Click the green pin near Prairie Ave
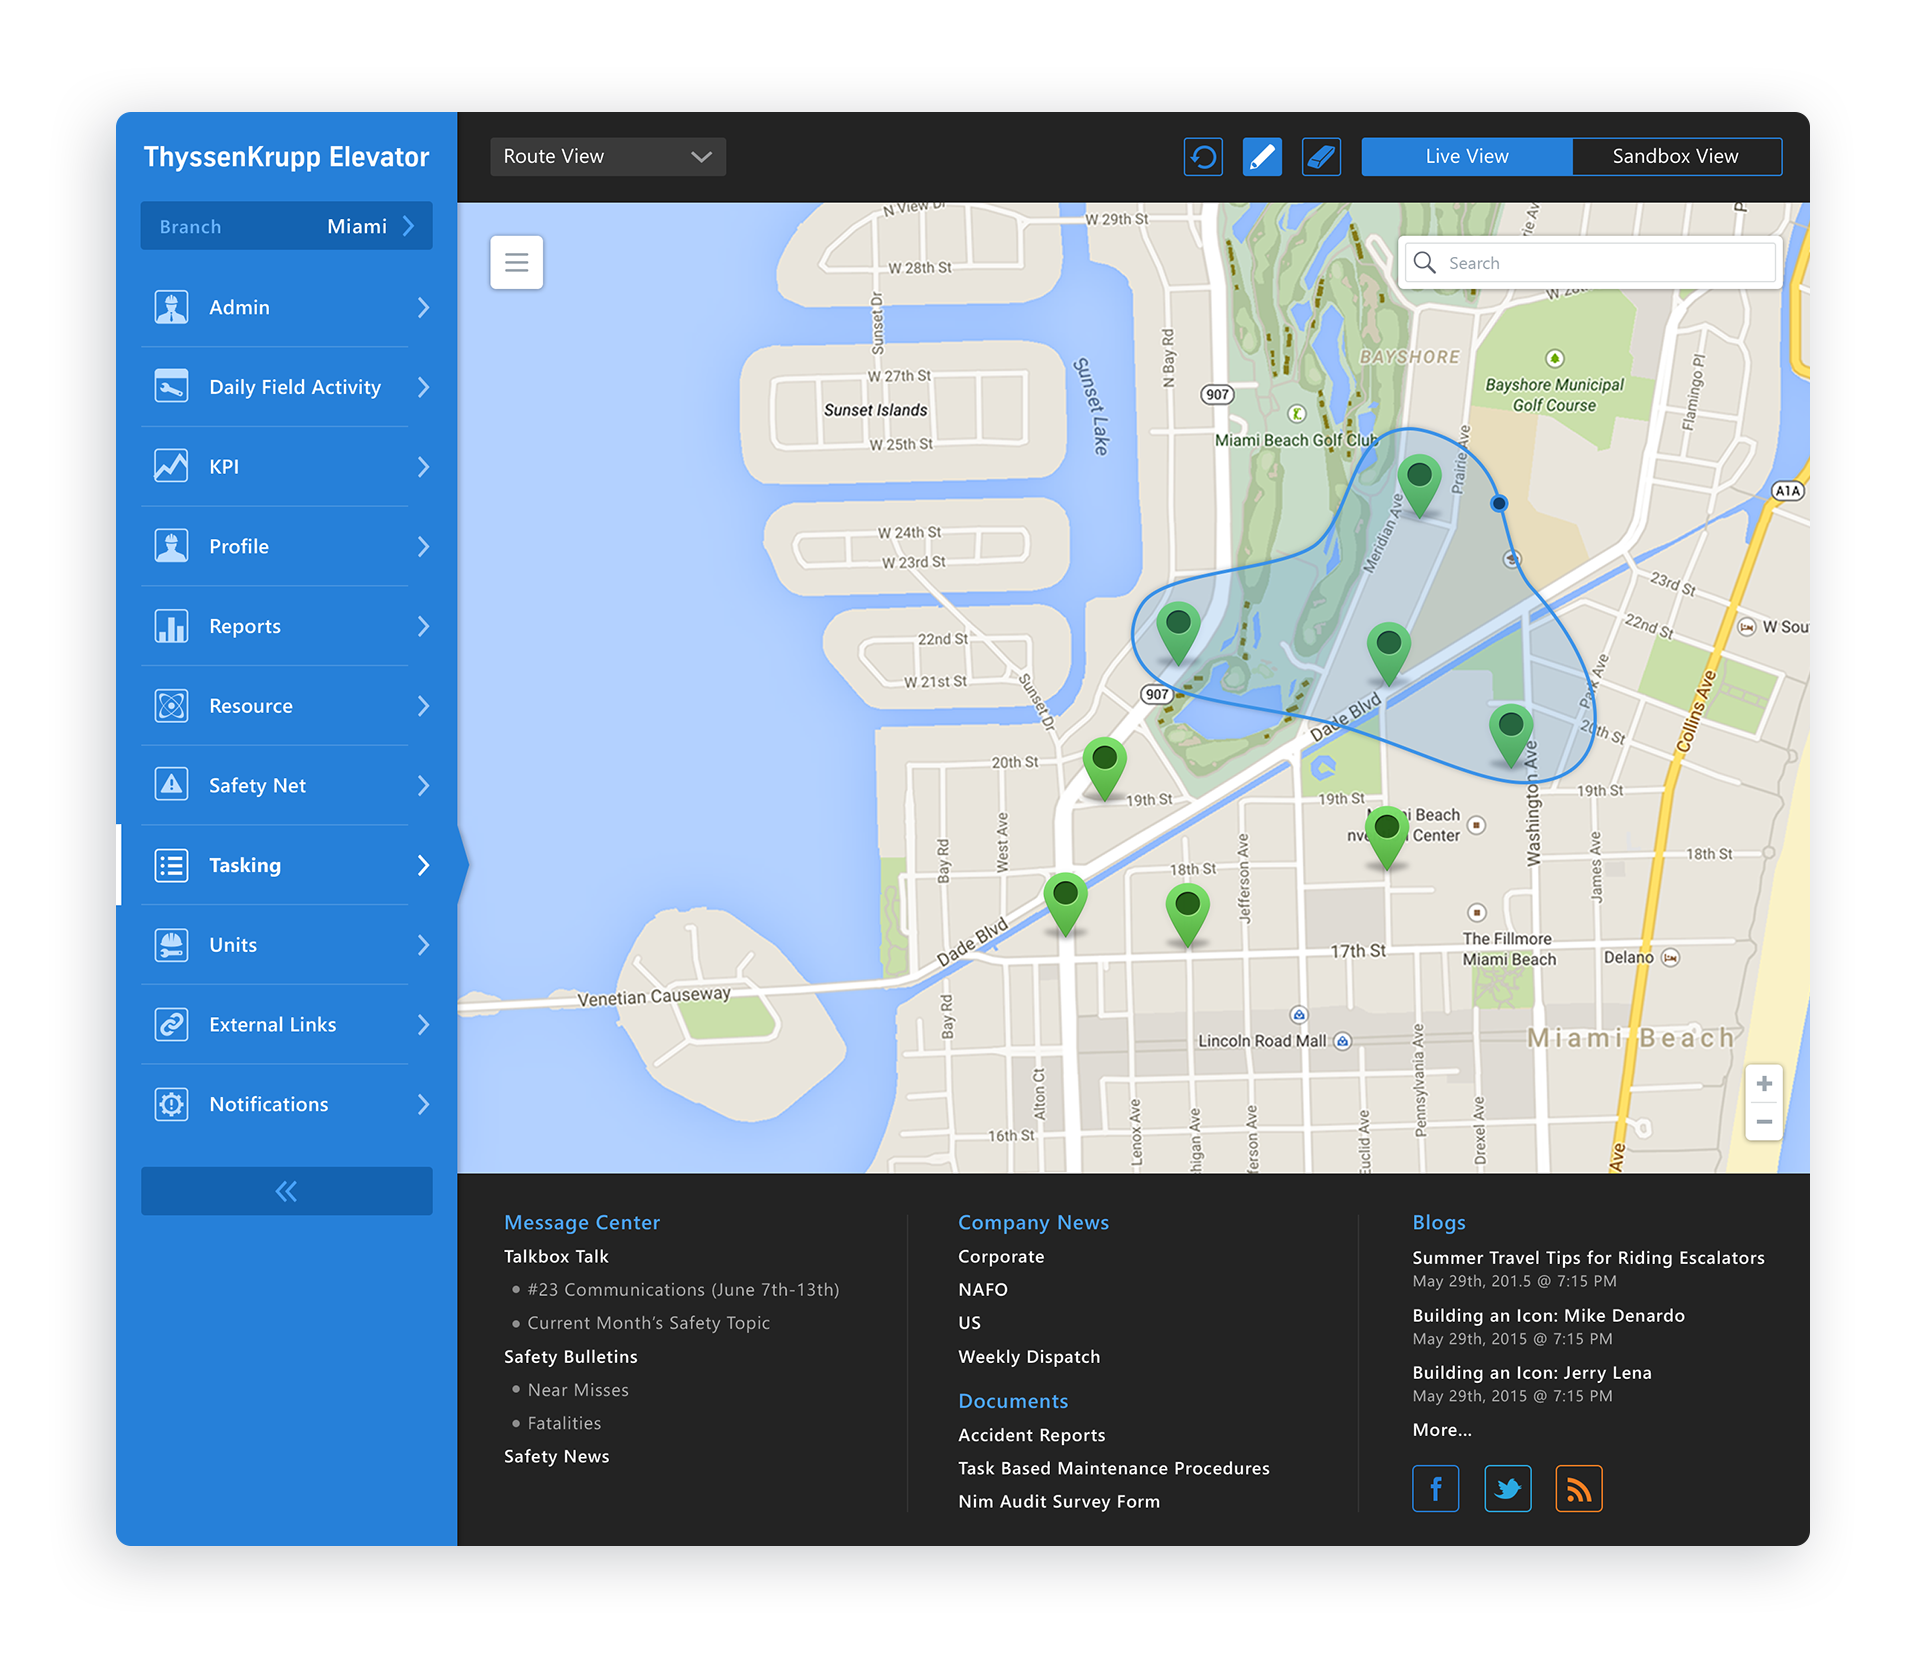Image resolution: width=1920 pixels, height=1662 pixels. tap(1419, 484)
